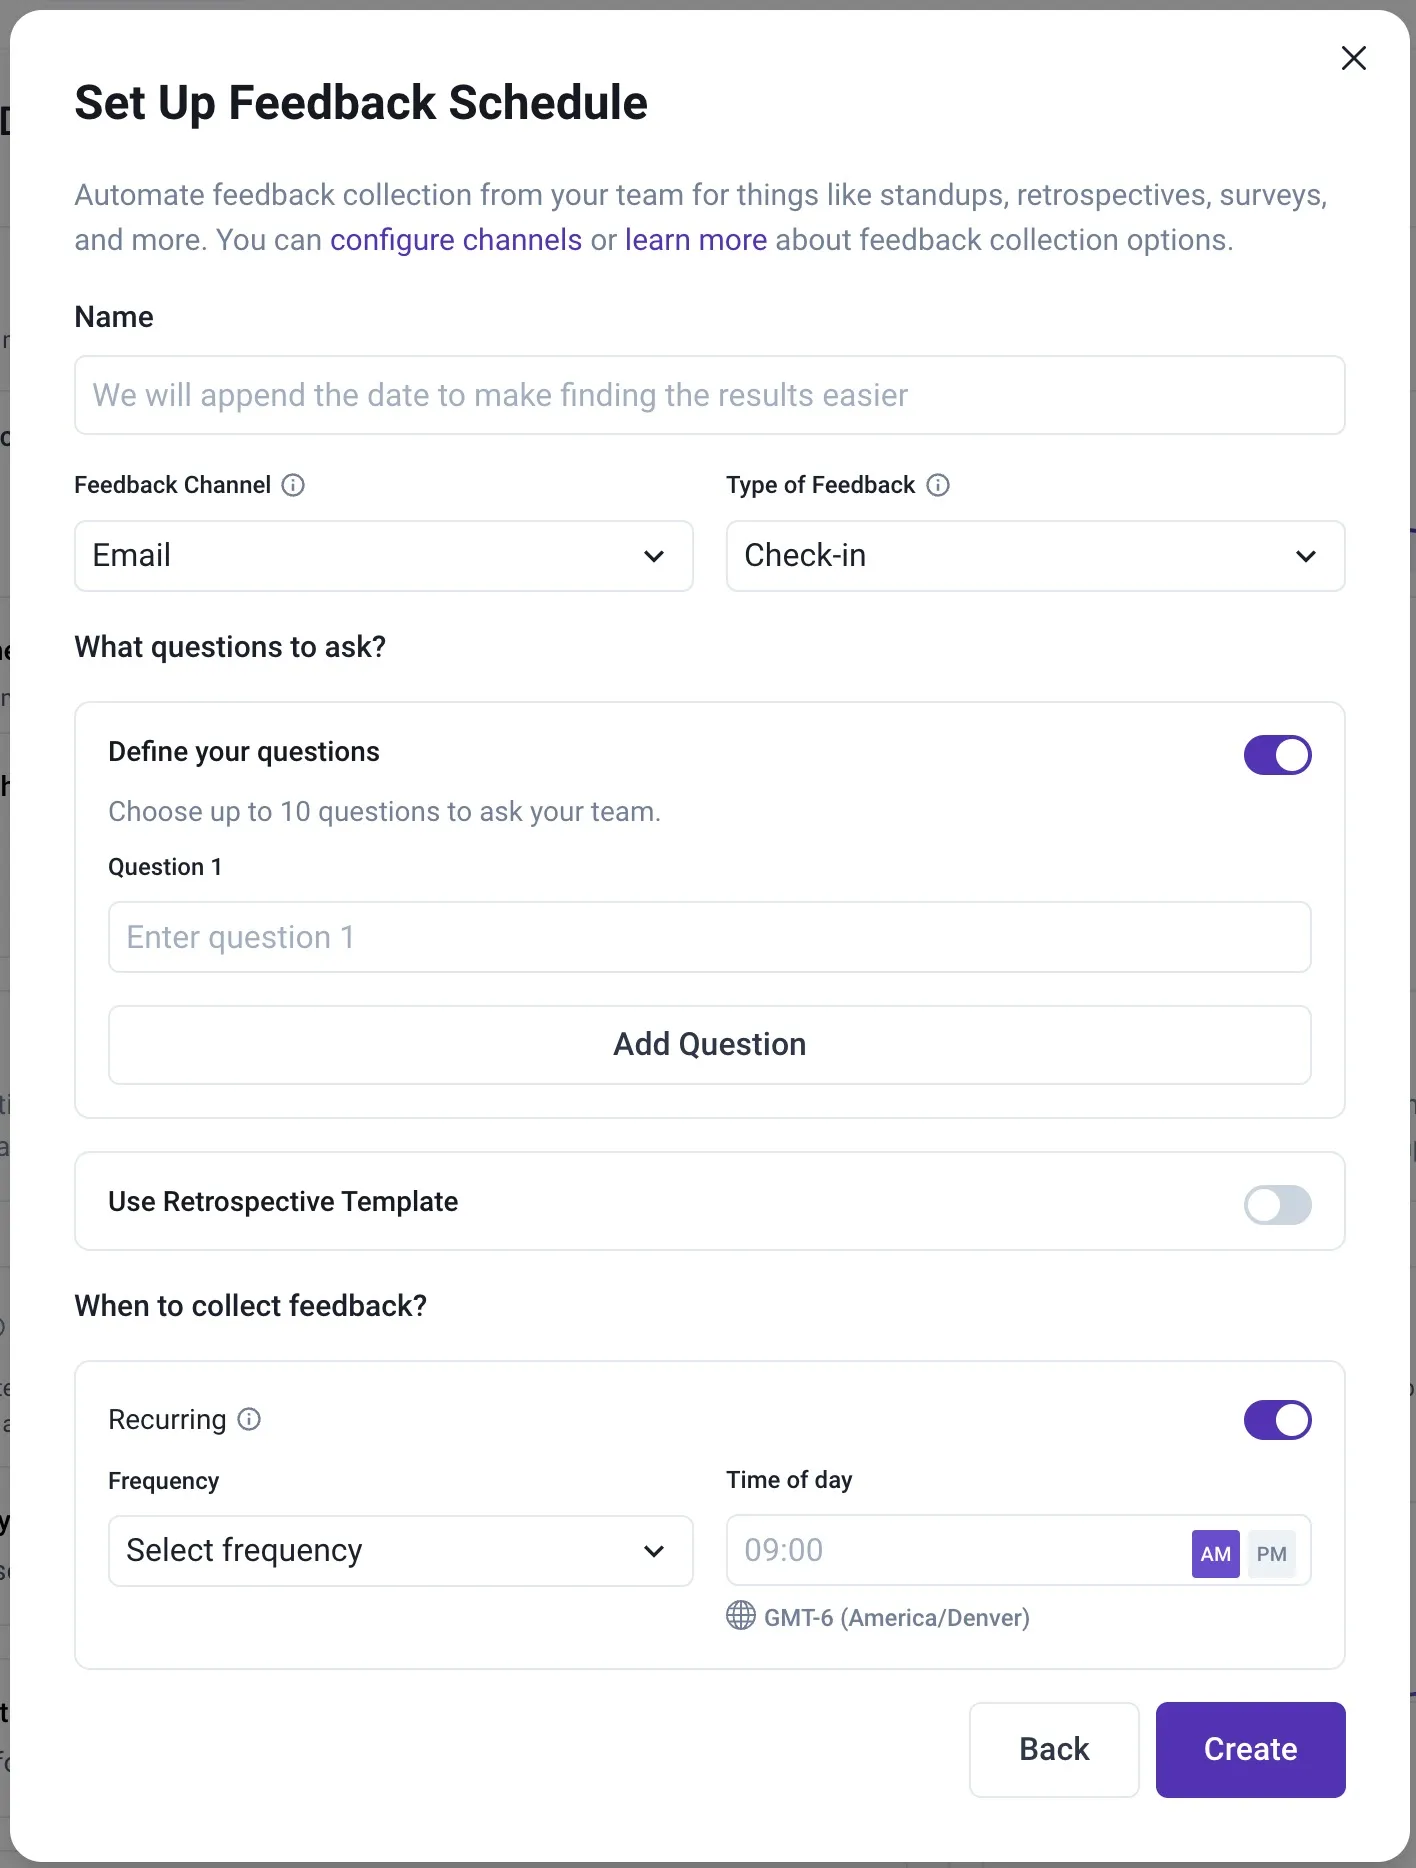
Task: Open the configure channels link
Action: [x=456, y=240]
